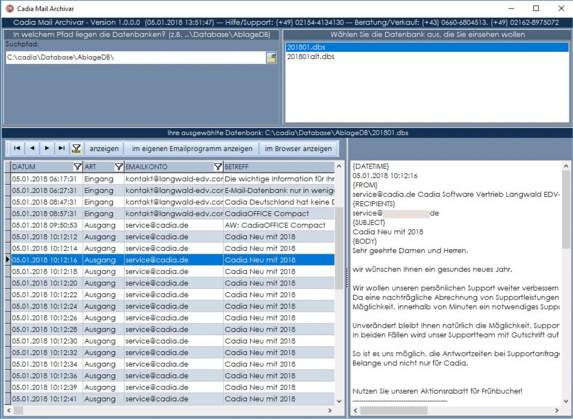Select row with subject CadiaOFFICE Compact at 08:57:31
The width and height of the screenshot is (573, 419).
(172, 214)
